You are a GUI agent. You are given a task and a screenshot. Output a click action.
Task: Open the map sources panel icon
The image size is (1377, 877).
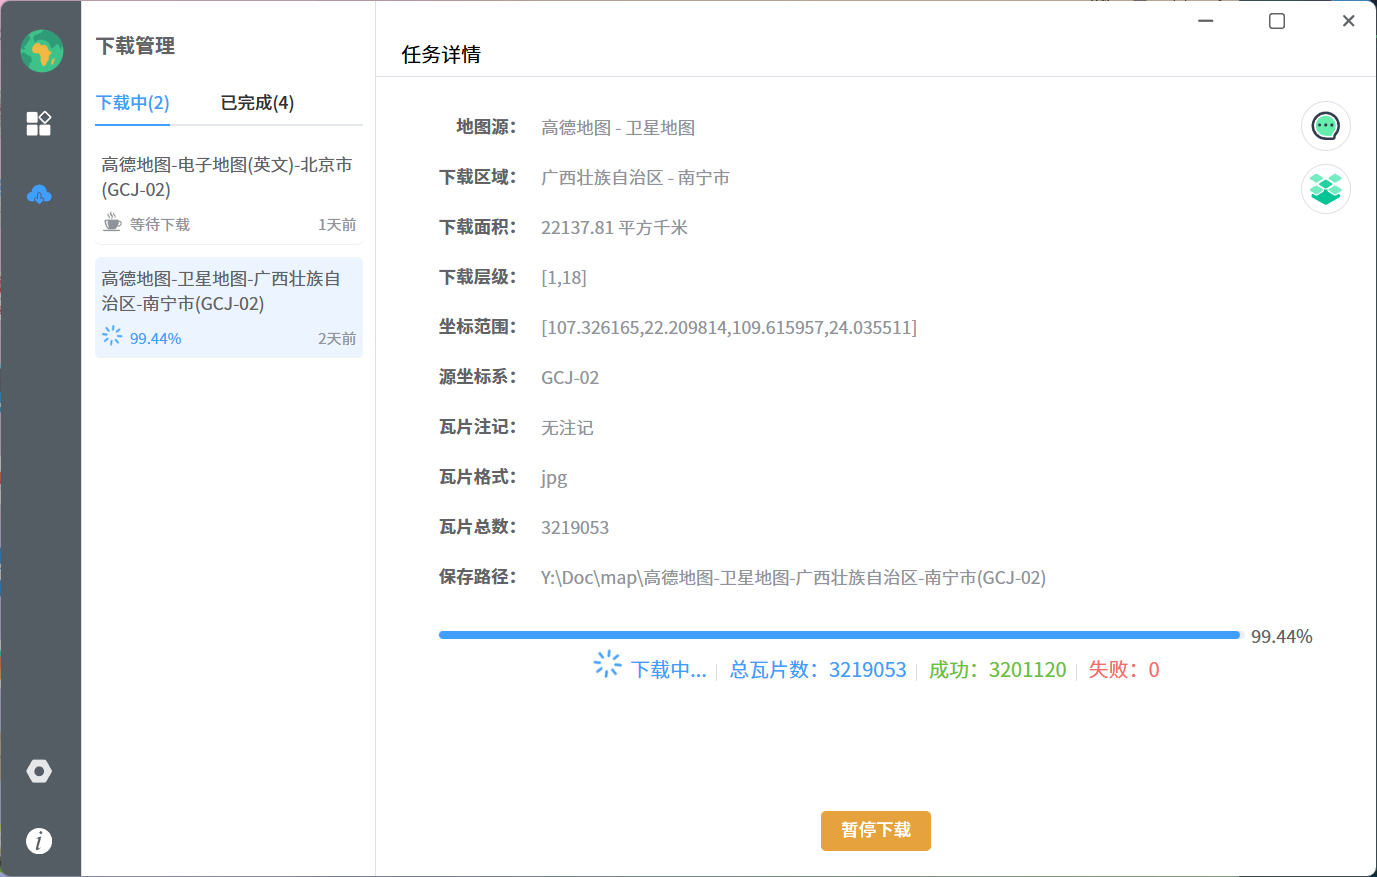[x=39, y=123]
